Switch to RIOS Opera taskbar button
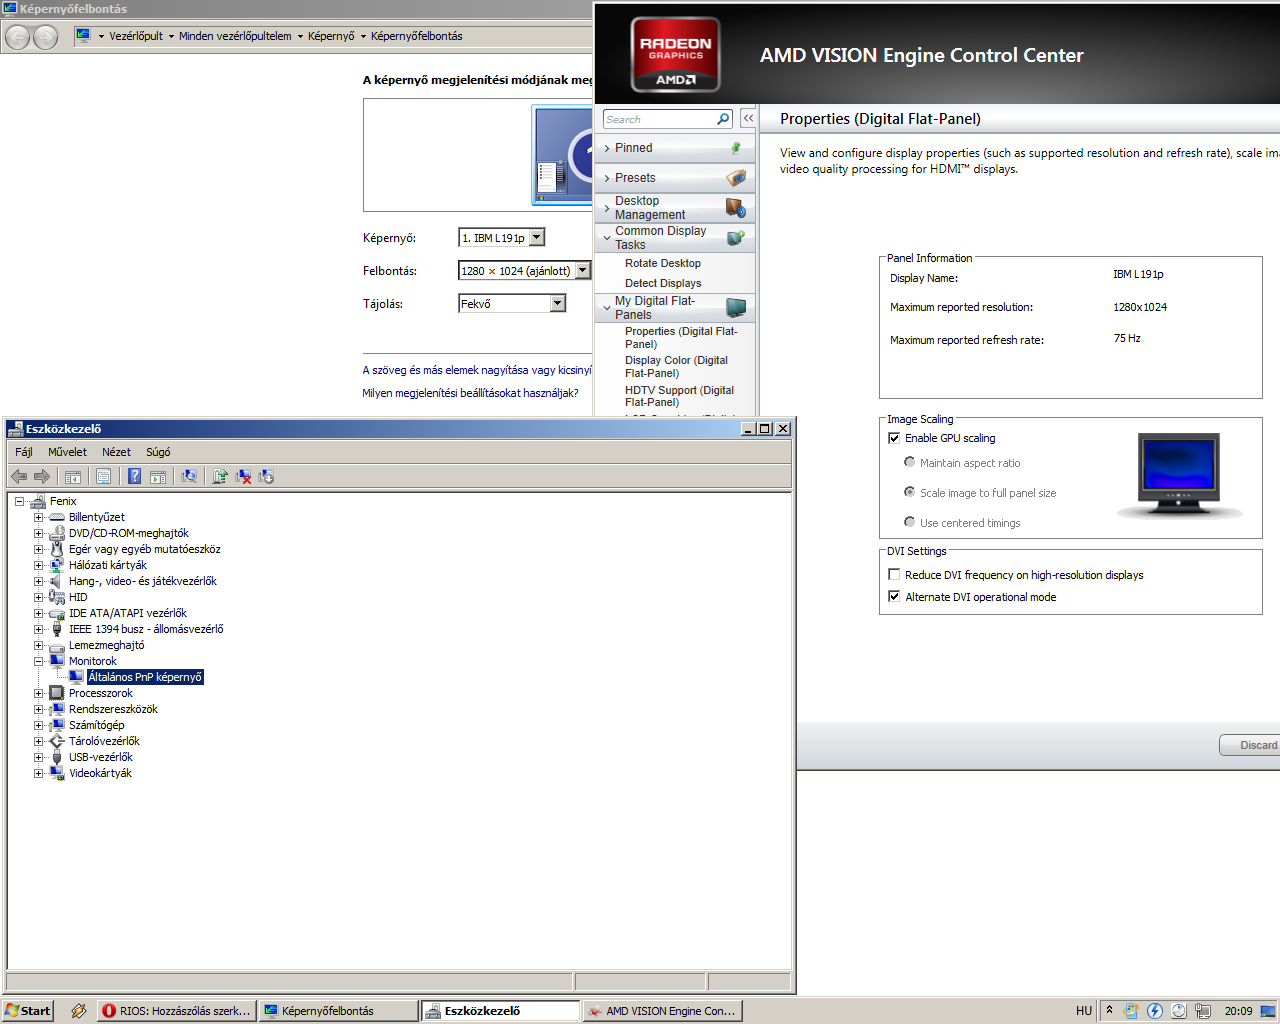1280x1024 pixels. click(177, 1011)
